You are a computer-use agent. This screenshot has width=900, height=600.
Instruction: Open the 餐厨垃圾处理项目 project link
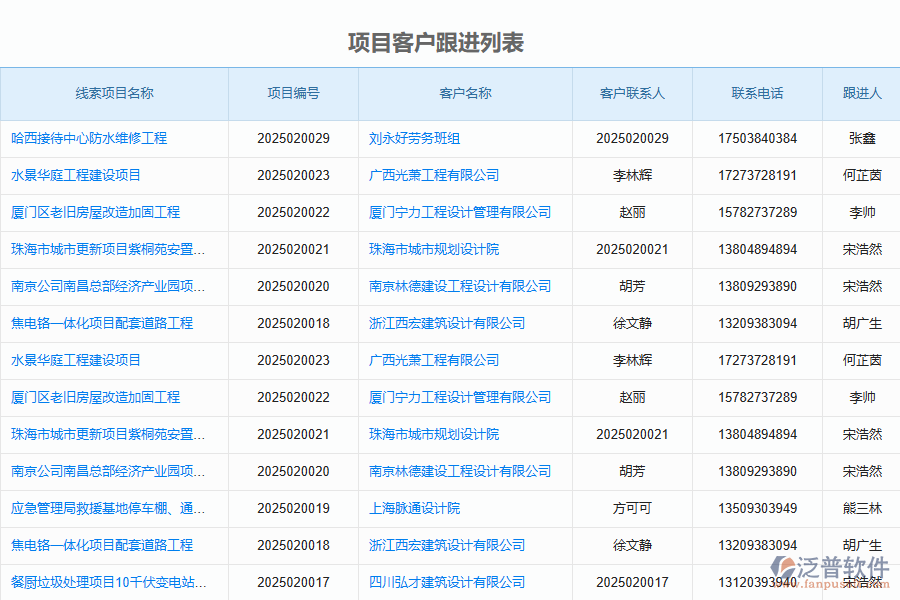click(109, 582)
